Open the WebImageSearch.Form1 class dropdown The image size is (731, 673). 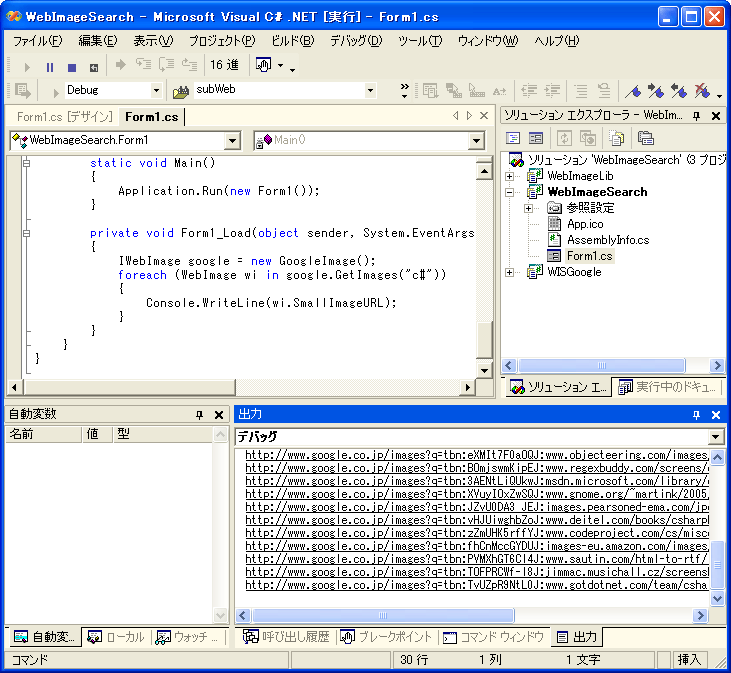point(232,140)
